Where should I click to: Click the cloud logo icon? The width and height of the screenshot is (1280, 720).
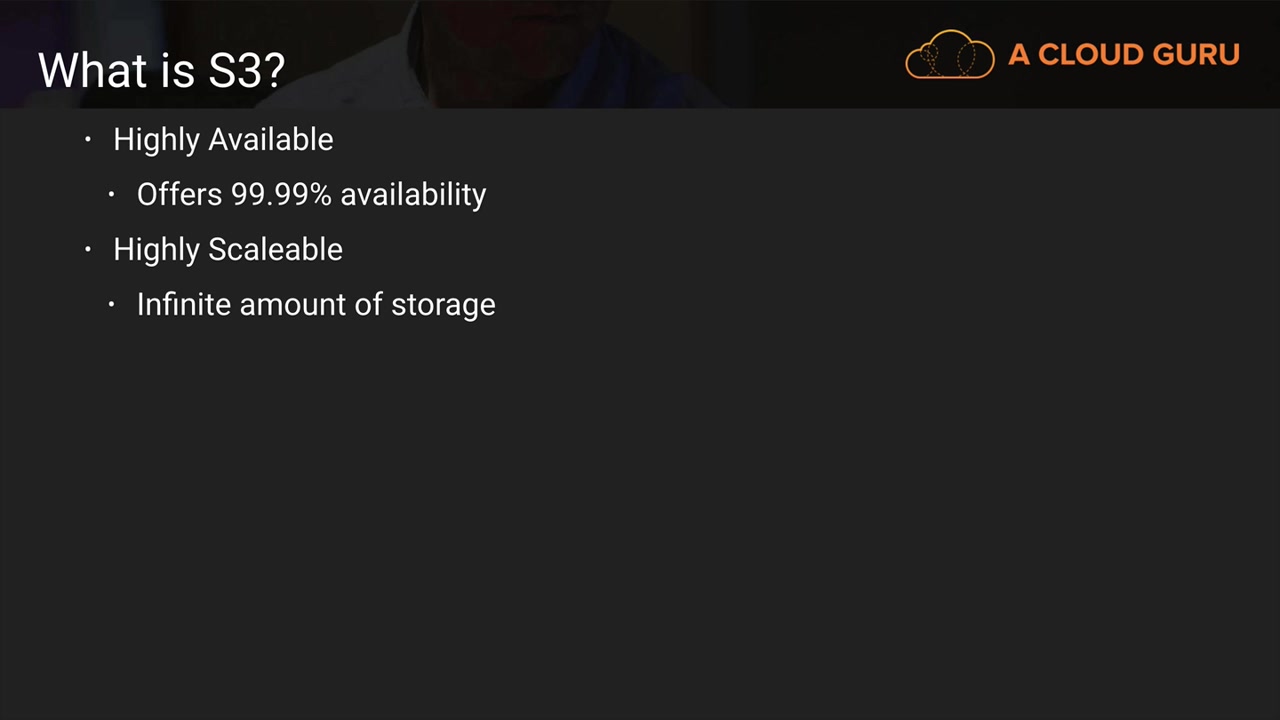(949, 54)
